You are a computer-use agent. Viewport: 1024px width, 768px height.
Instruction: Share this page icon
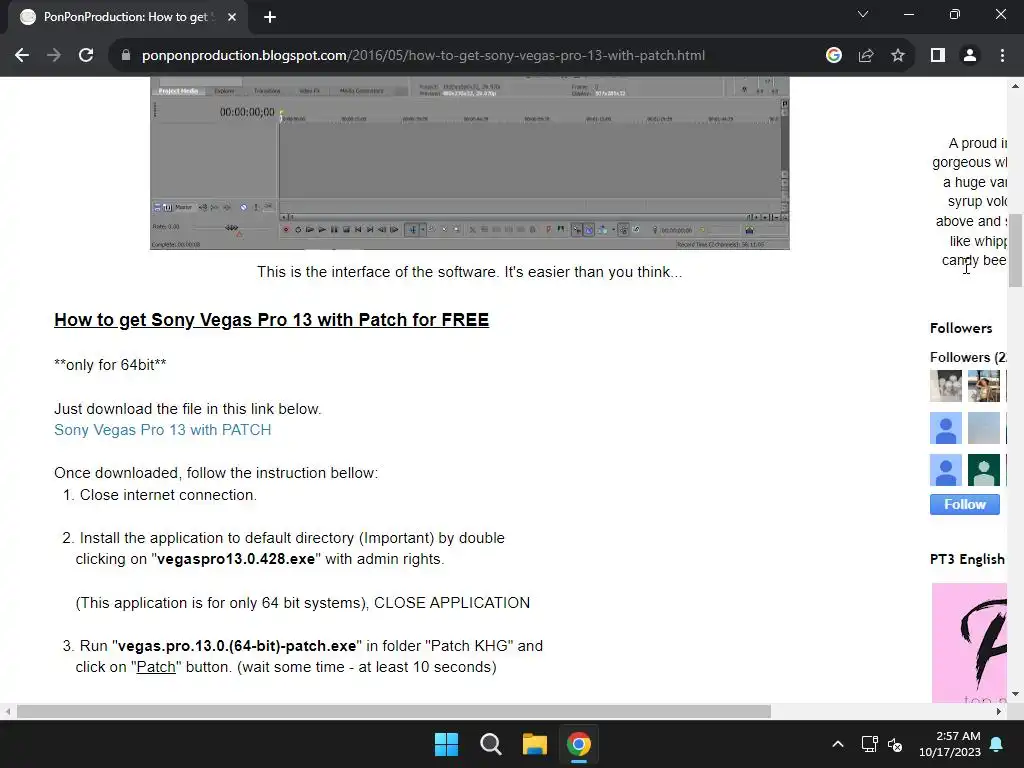(x=866, y=56)
